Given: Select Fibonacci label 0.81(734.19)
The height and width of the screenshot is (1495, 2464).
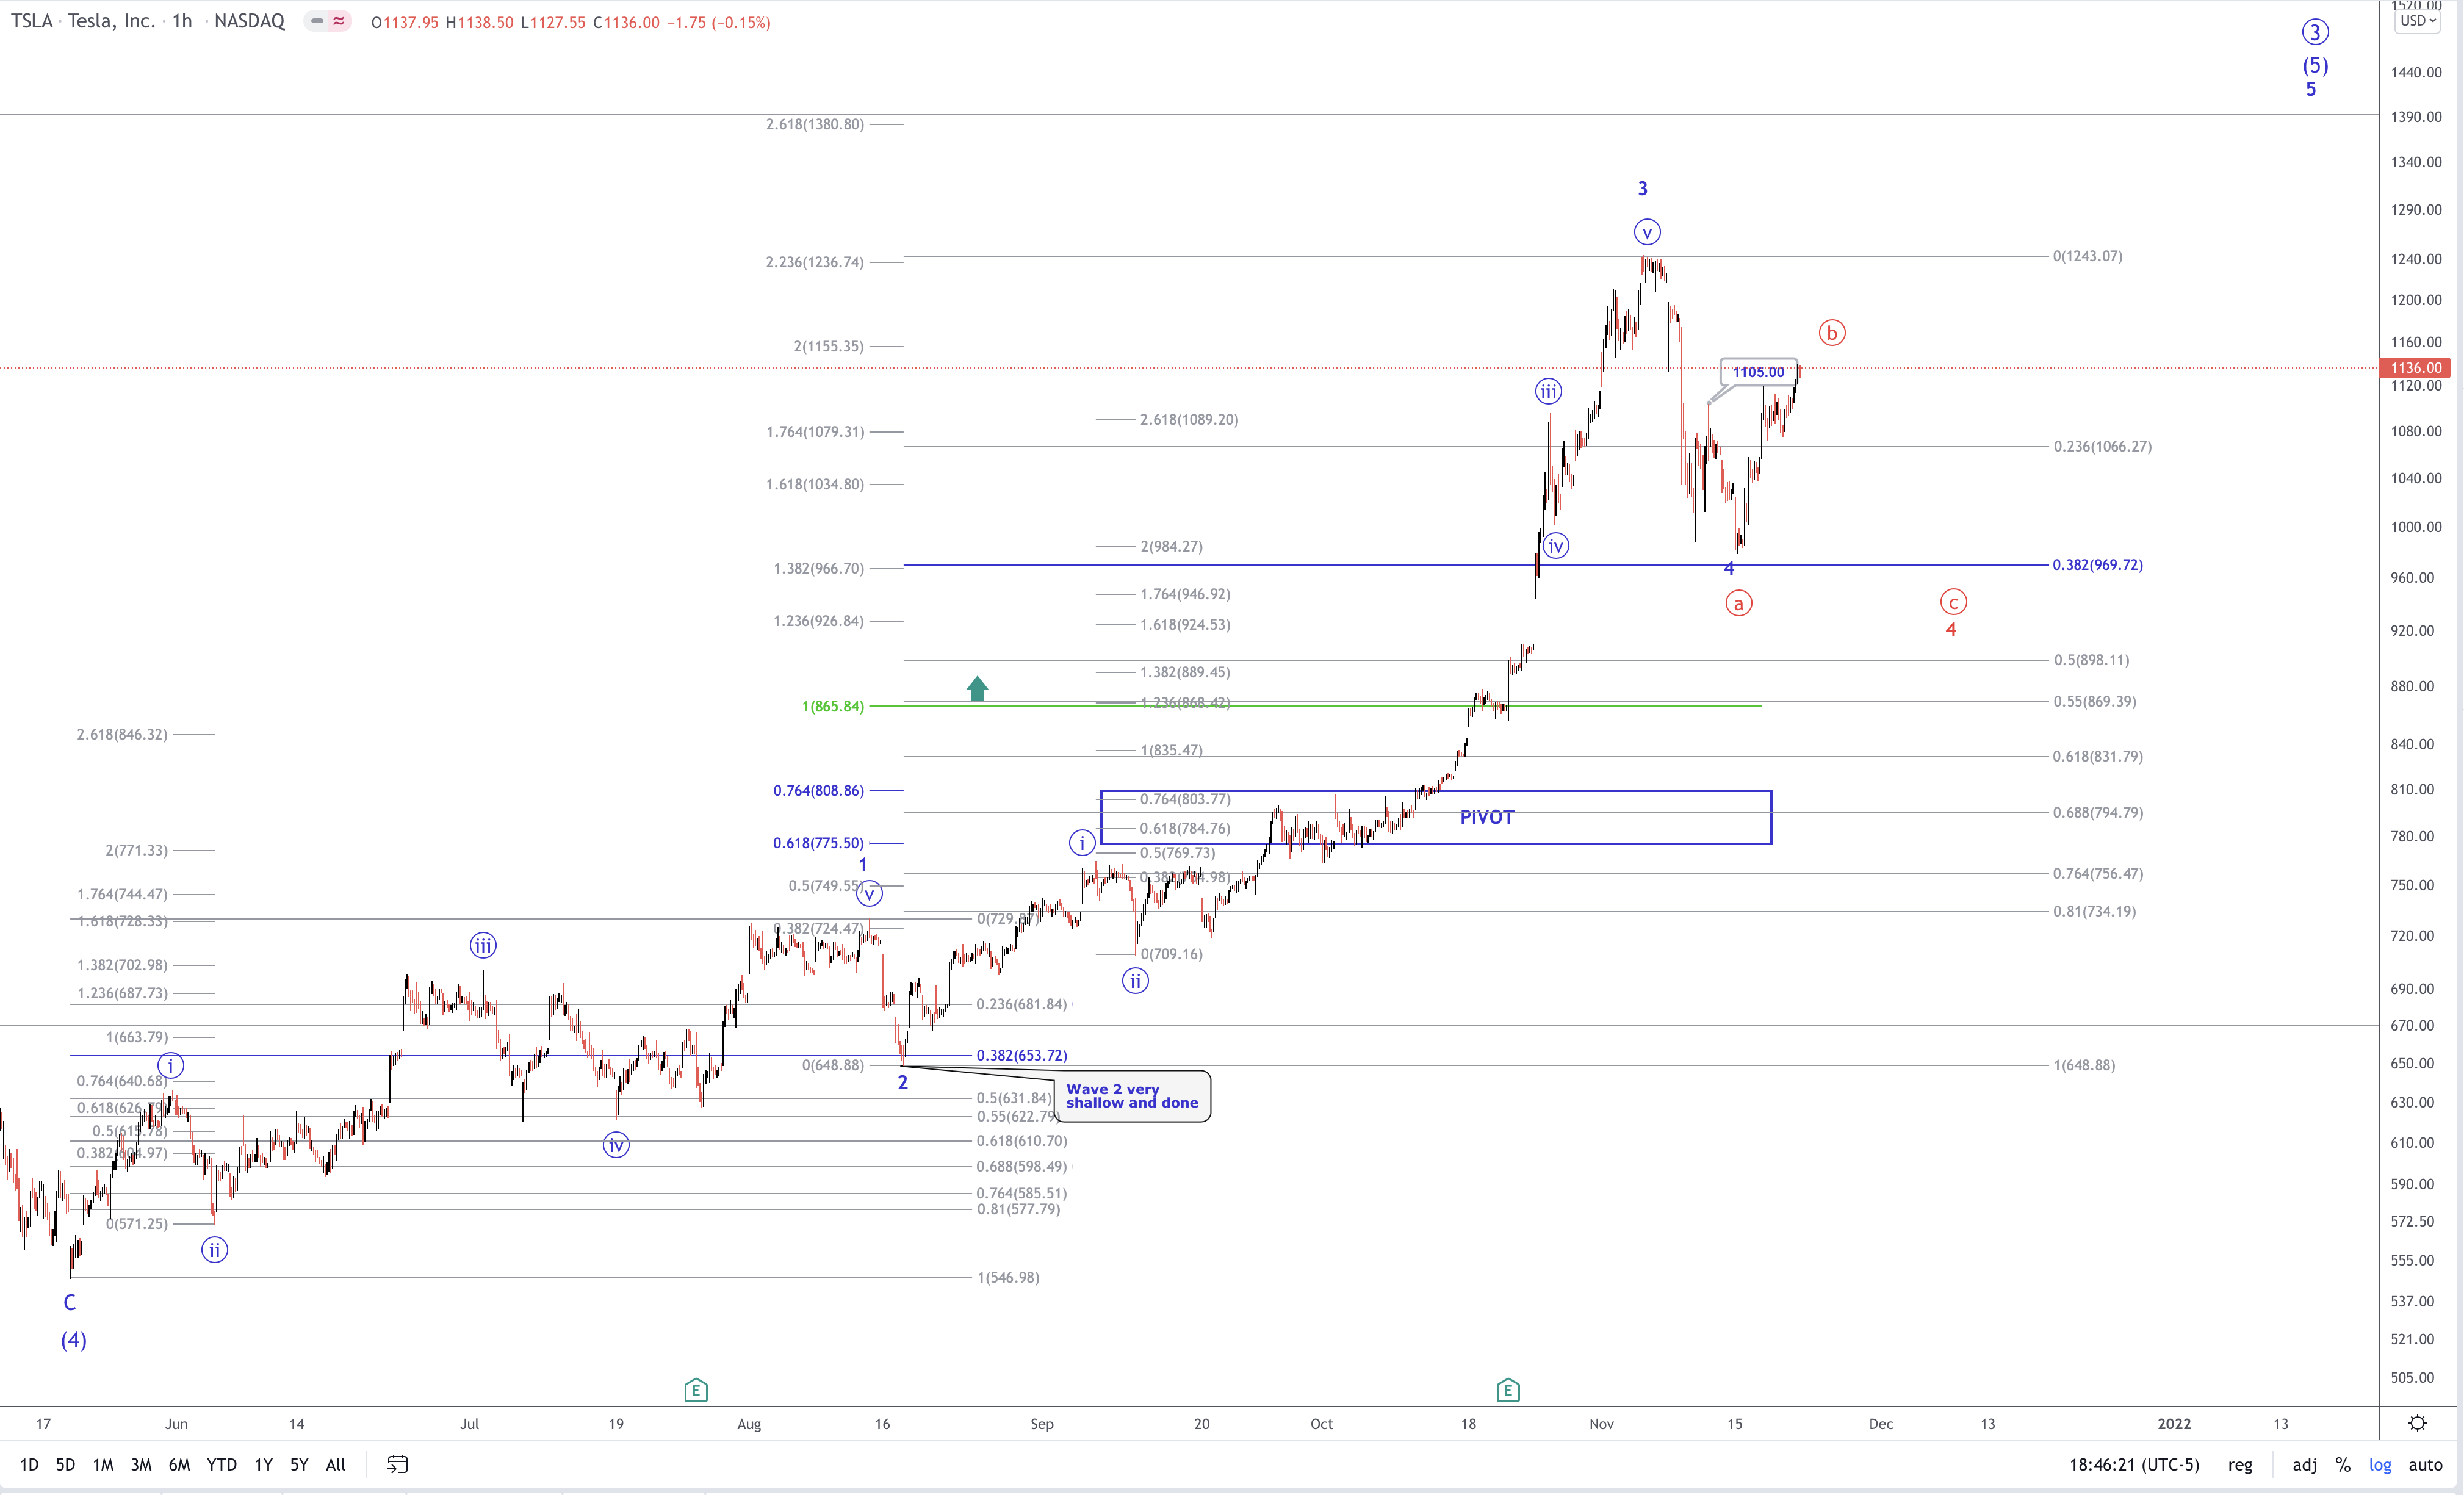Looking at the screenshot, I should click(x=2093, y=911).
